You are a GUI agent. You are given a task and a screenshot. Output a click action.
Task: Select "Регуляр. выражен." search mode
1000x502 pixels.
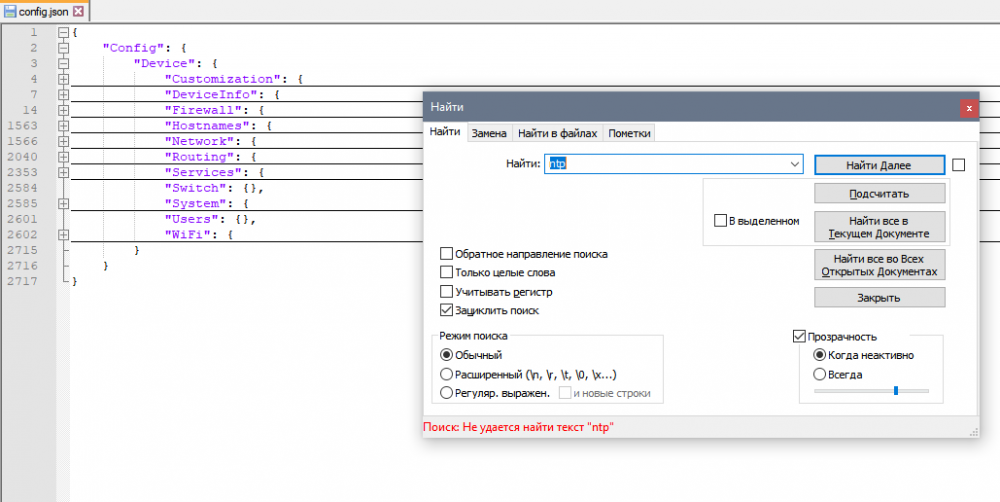click(447, 393)
